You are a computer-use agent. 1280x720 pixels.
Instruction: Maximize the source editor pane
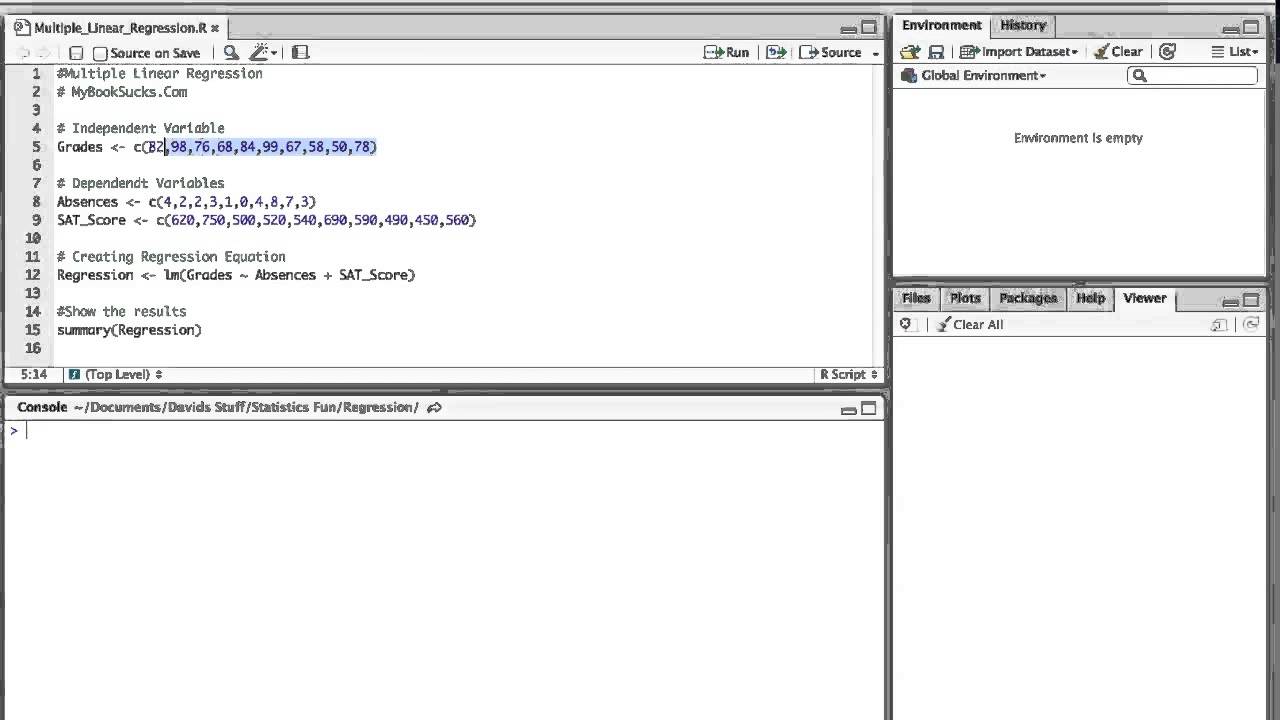point(869,28)
